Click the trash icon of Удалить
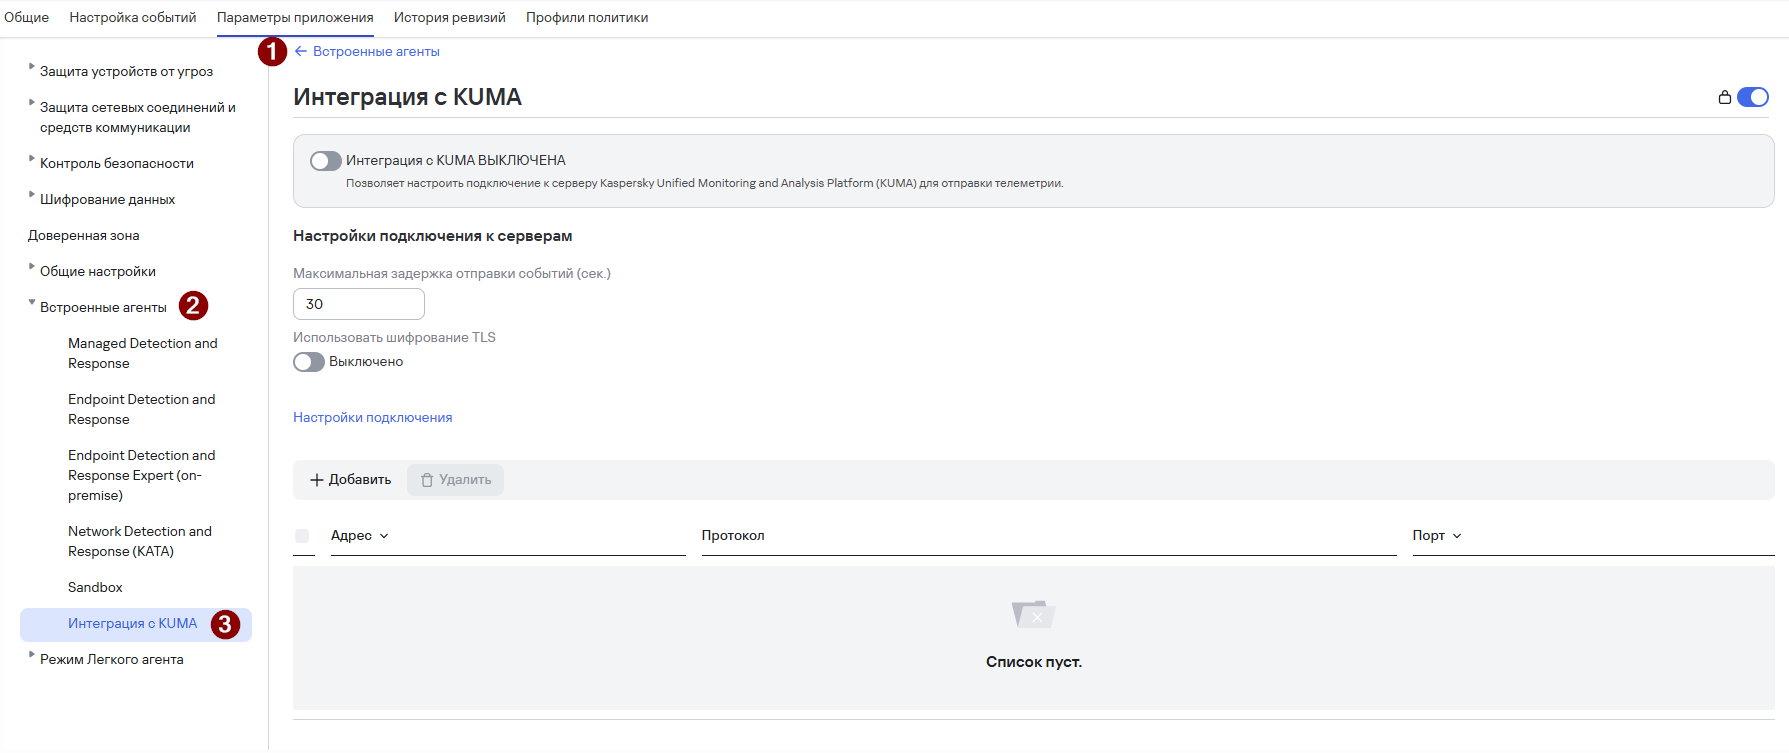 point(427,480)
